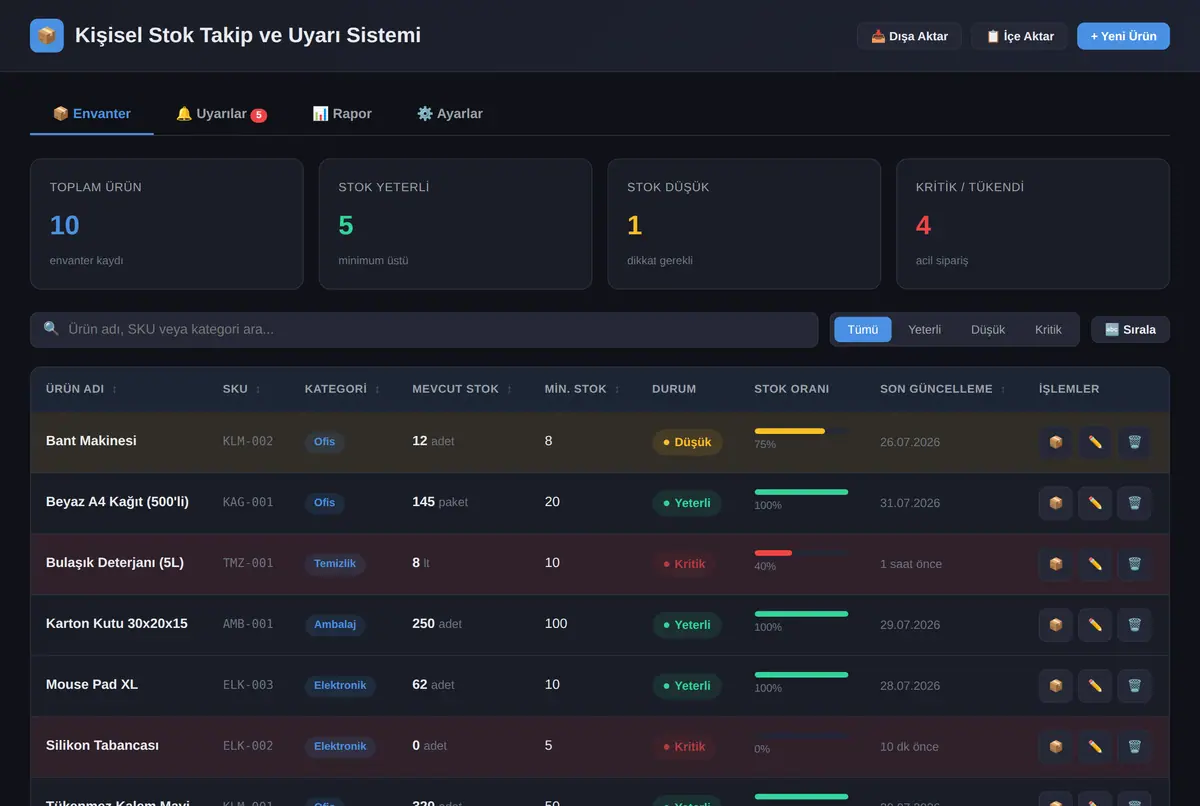Edit Karton Kutu 30x20x15 via pencil icon
Screen dimensions: 1200x806
pyautogui.click(x=1095, y=625)
